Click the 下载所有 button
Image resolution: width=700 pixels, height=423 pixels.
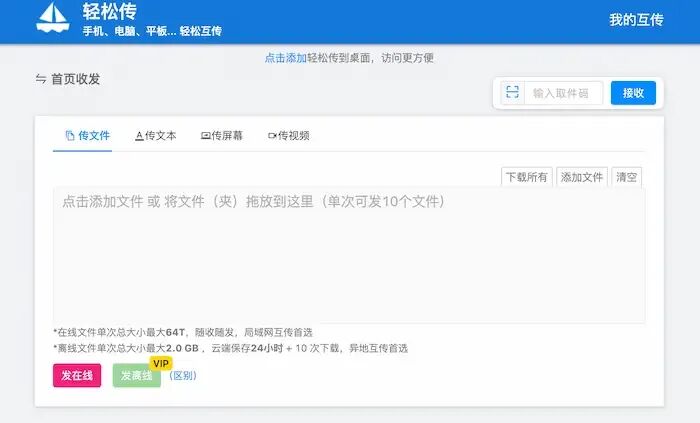(x=527, y=177)
